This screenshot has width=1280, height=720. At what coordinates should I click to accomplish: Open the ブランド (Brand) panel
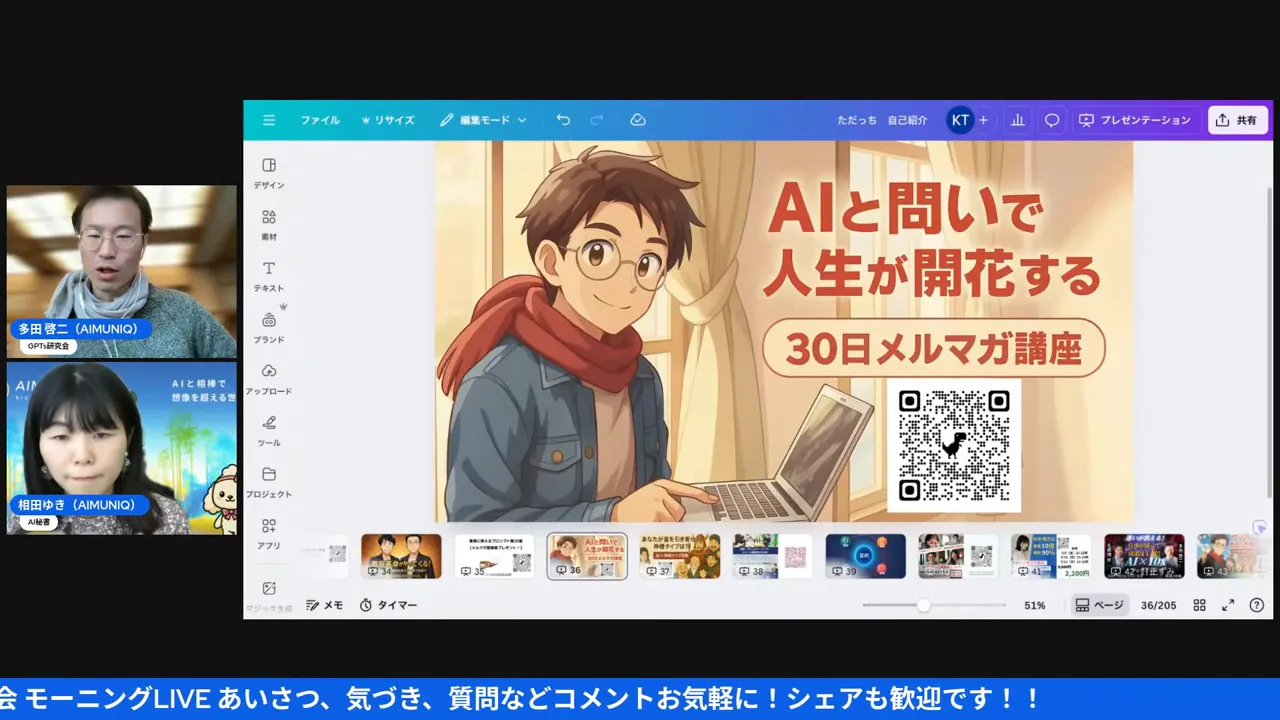(x=269, y=328)
